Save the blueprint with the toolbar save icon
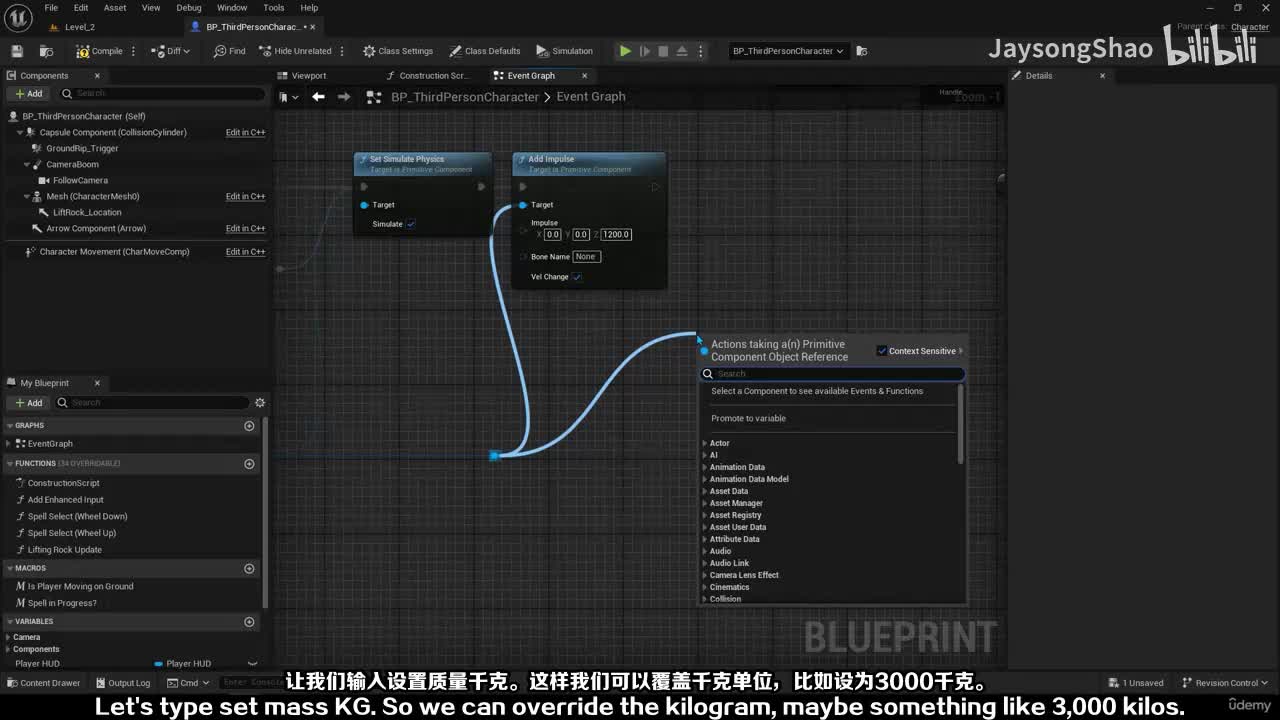 click(17, 51)
